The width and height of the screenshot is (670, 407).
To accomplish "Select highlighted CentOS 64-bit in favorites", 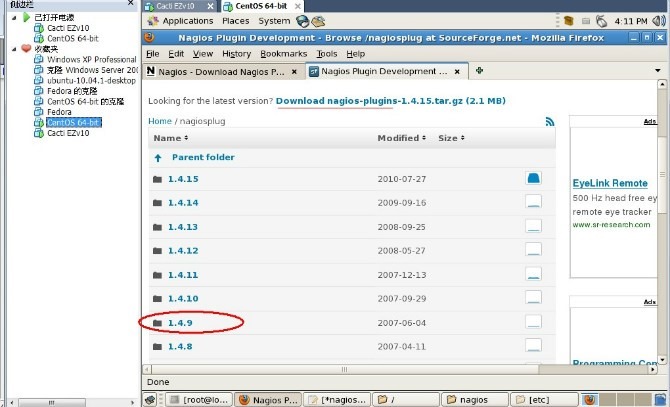I will (73, 123).
